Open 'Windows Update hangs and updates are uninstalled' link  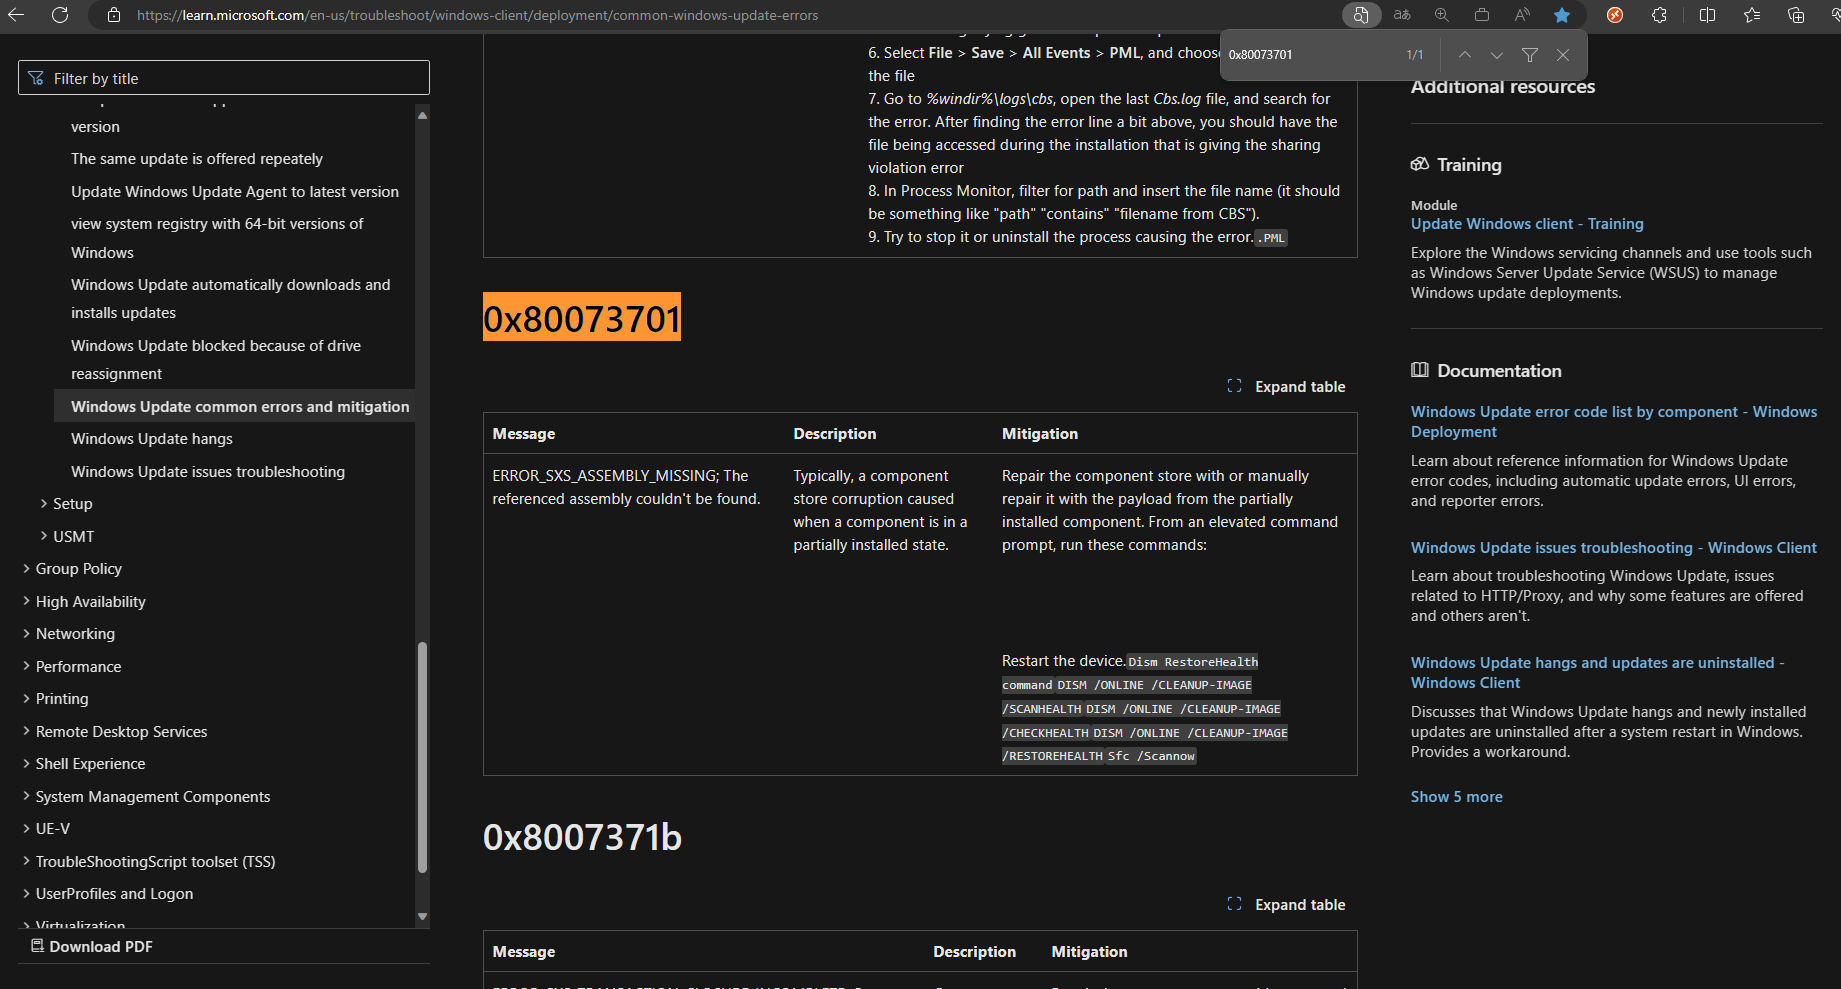pos(1597,673)
